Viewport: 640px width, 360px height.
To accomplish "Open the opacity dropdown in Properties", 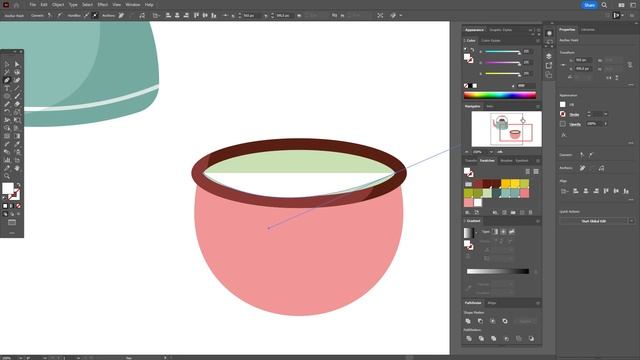I will pos(606,124).
